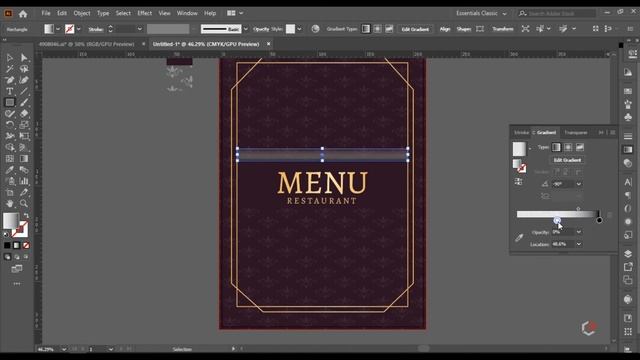Choose Radial Gradient type in panel
640x360 pixels.
568,147
